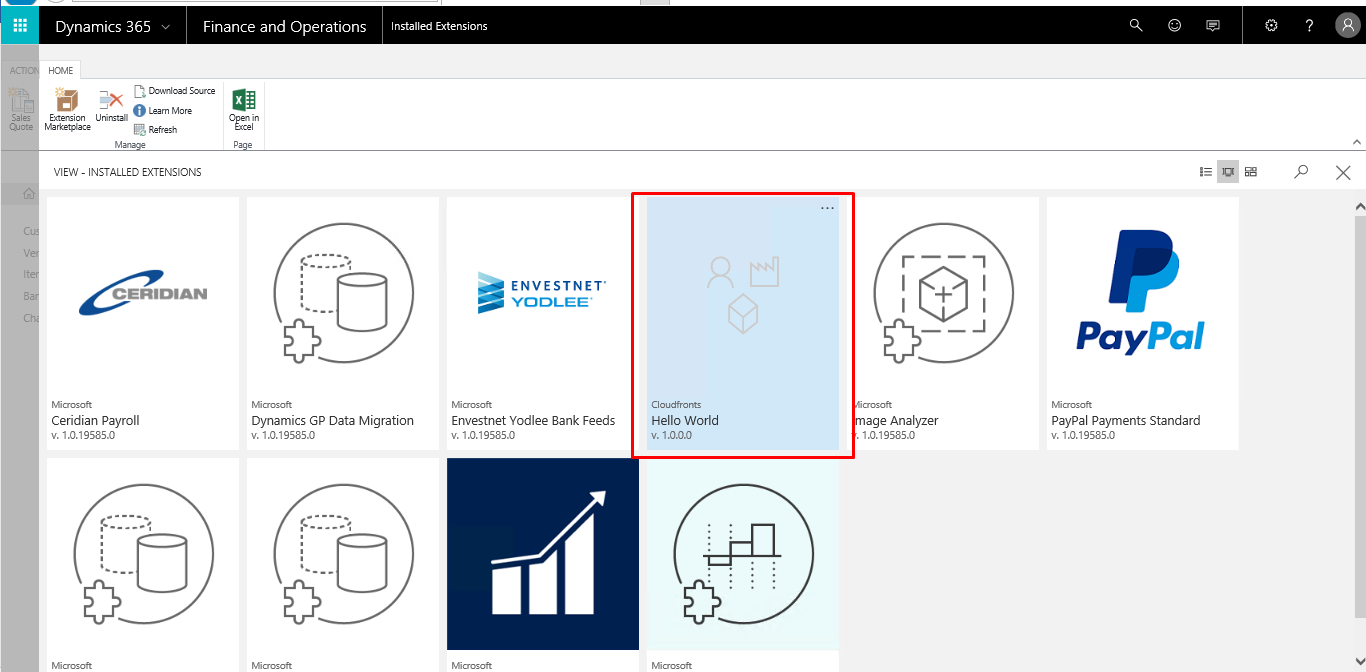Viewport: 1366px width, 672px height.
Task: Click the Sales Quote ribbon icon
Action: click(21, 109)
